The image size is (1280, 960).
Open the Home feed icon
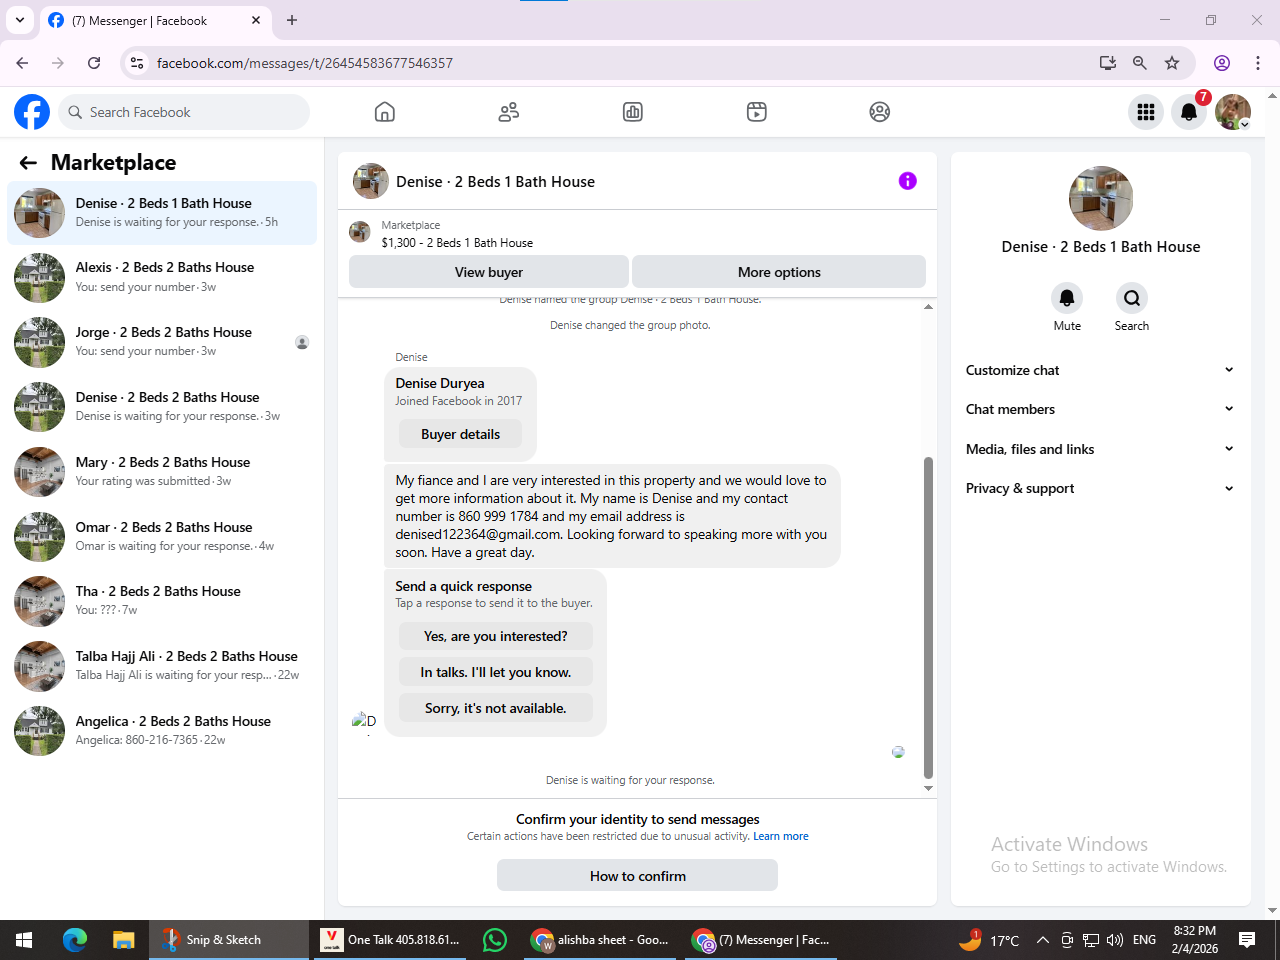point(385,112)
